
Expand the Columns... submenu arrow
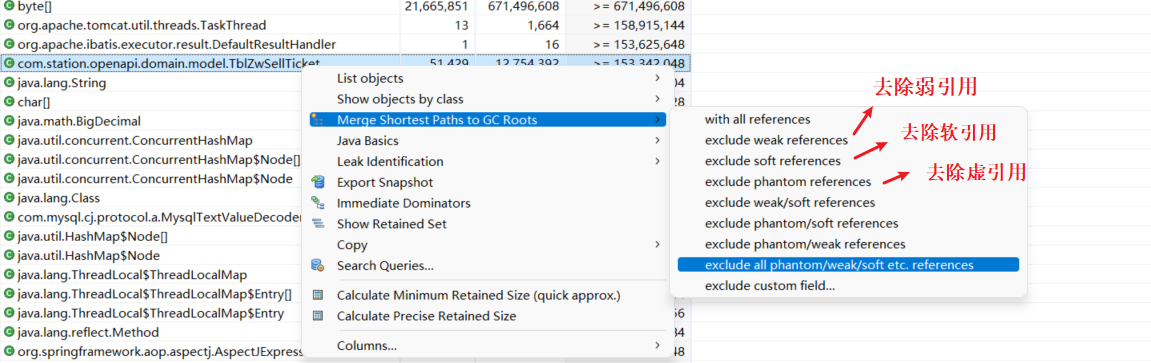(657, 345)
